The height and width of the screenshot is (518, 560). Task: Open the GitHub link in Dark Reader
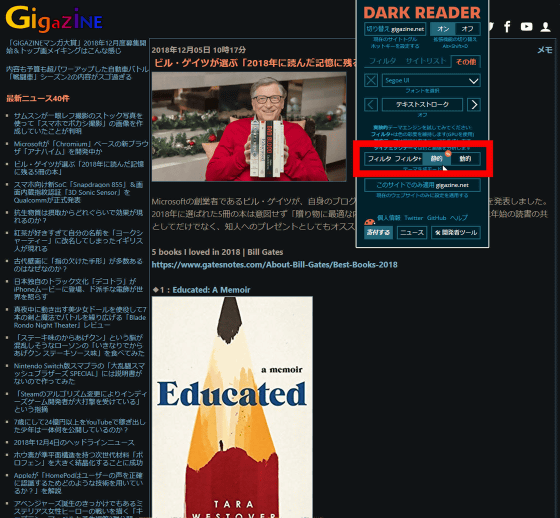[x=436, y=218]
